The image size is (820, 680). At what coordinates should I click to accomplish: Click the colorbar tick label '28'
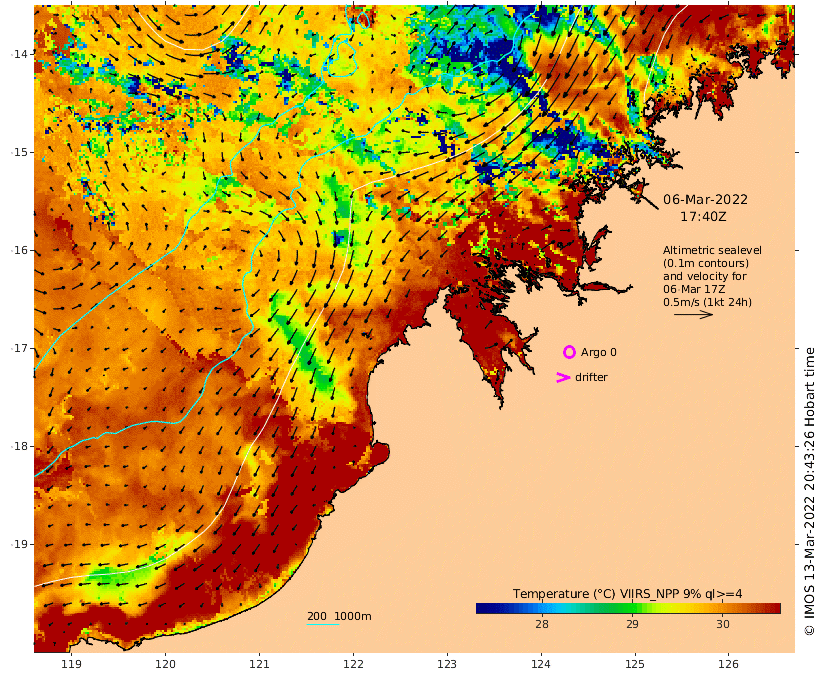tap(542, 624)
